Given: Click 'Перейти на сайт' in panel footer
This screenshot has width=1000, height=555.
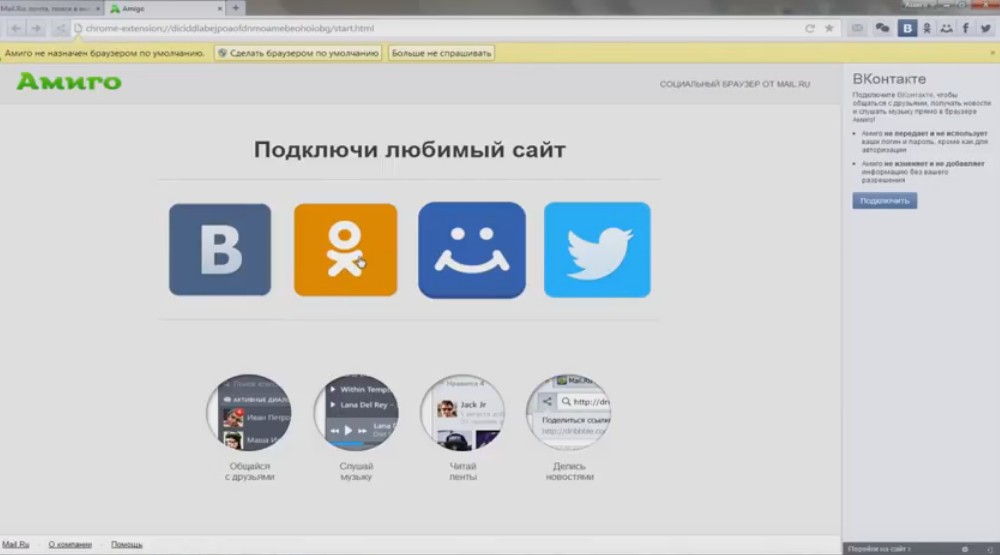Looking at the screenshot, I should pos(879,549).
